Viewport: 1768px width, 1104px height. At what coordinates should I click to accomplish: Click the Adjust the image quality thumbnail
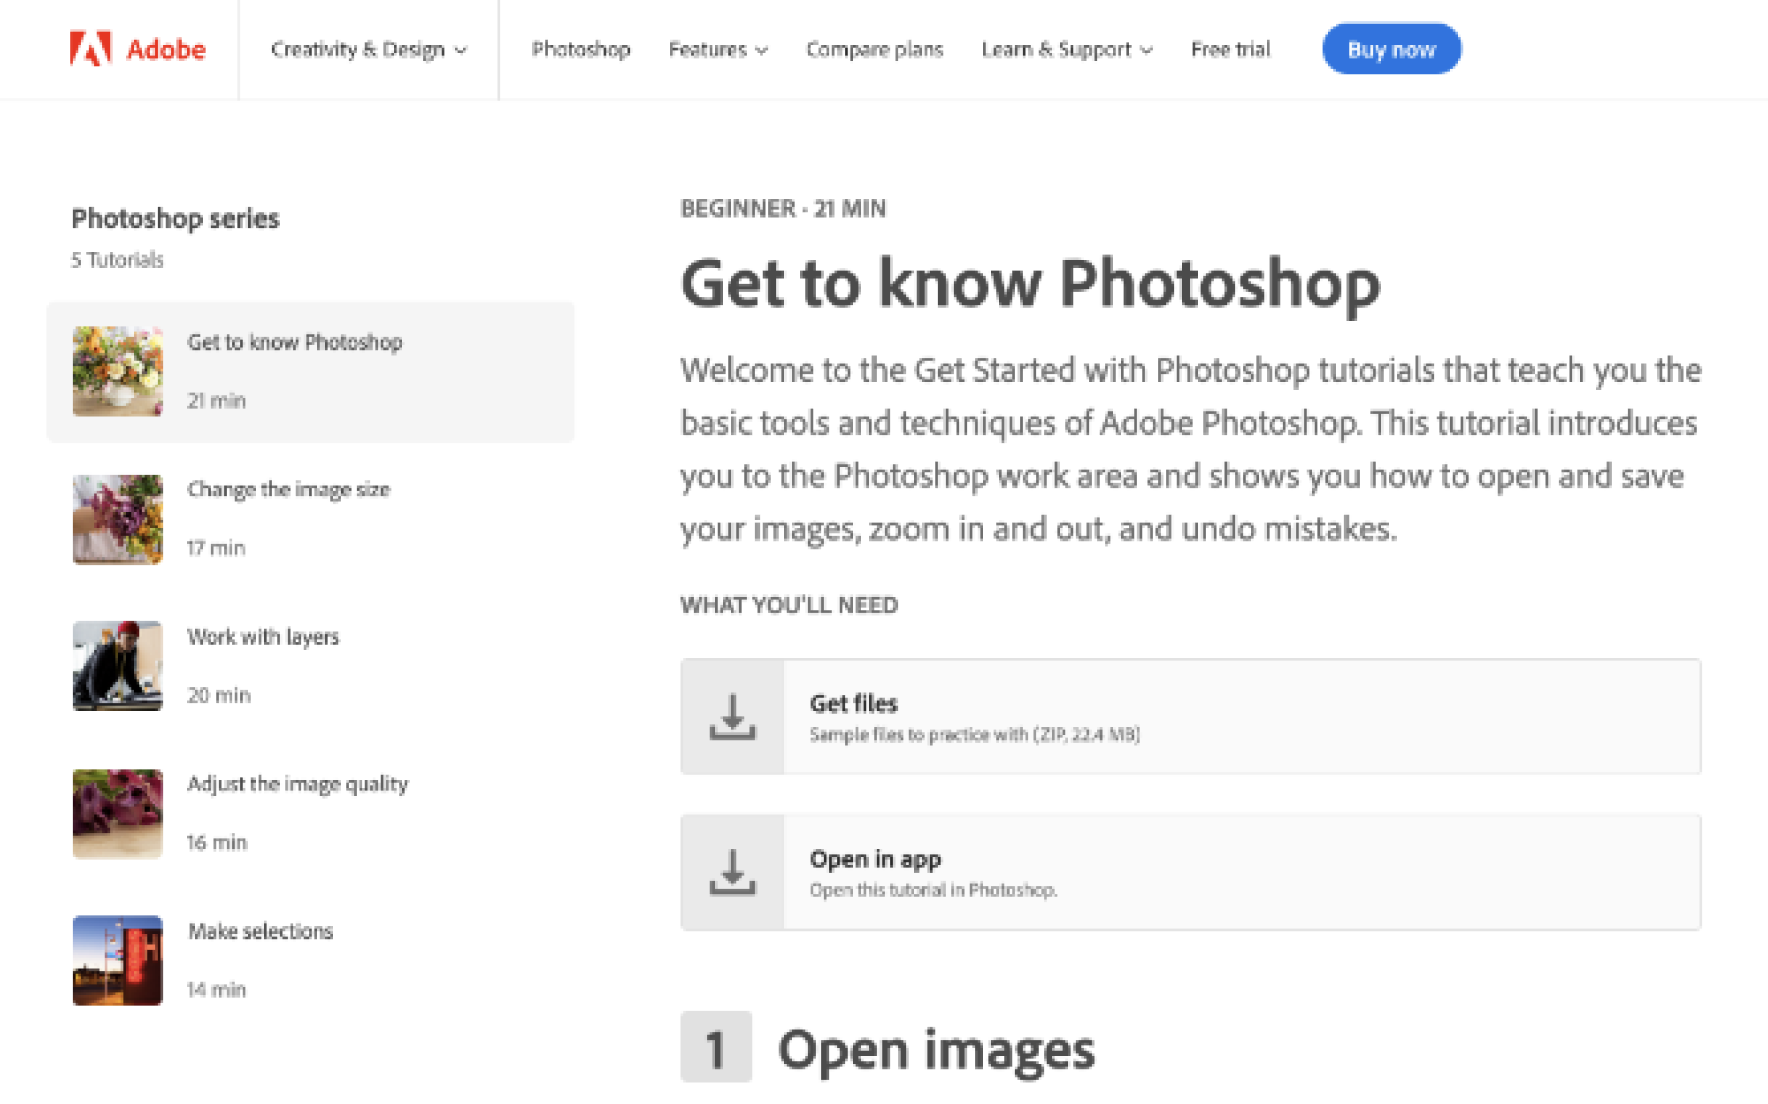pos(118,814)
